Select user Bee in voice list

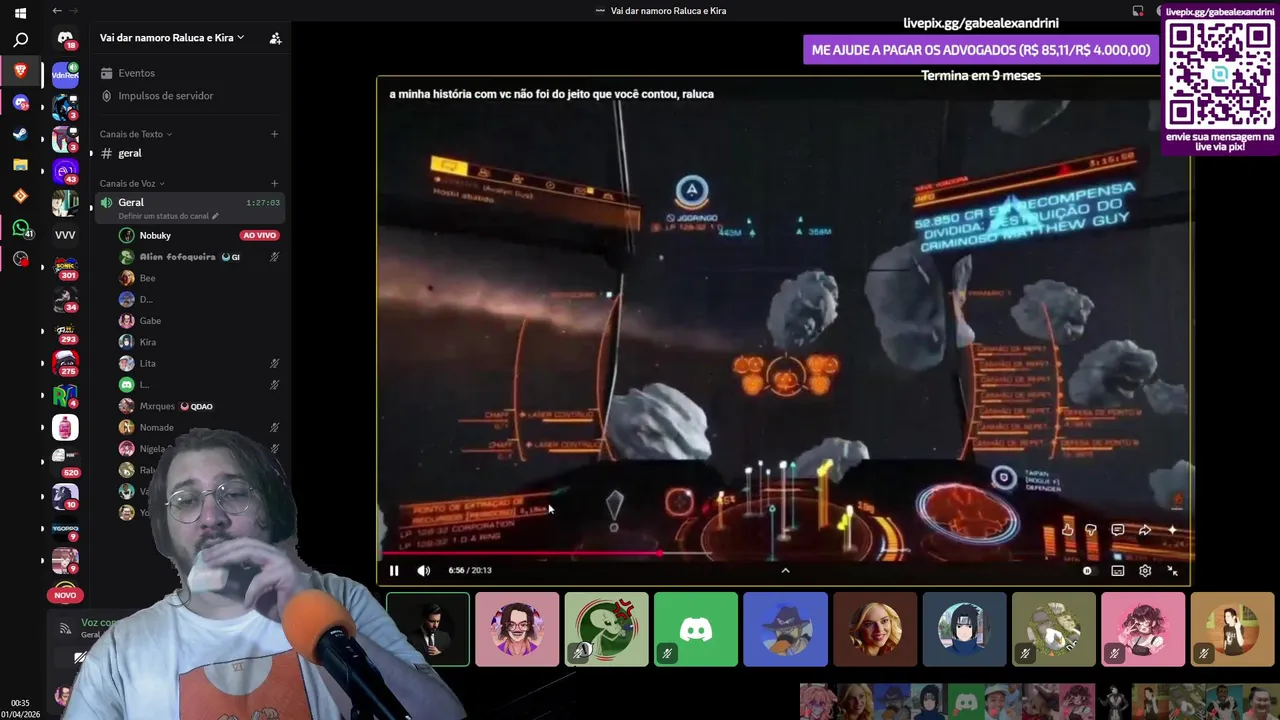[147, 278]
